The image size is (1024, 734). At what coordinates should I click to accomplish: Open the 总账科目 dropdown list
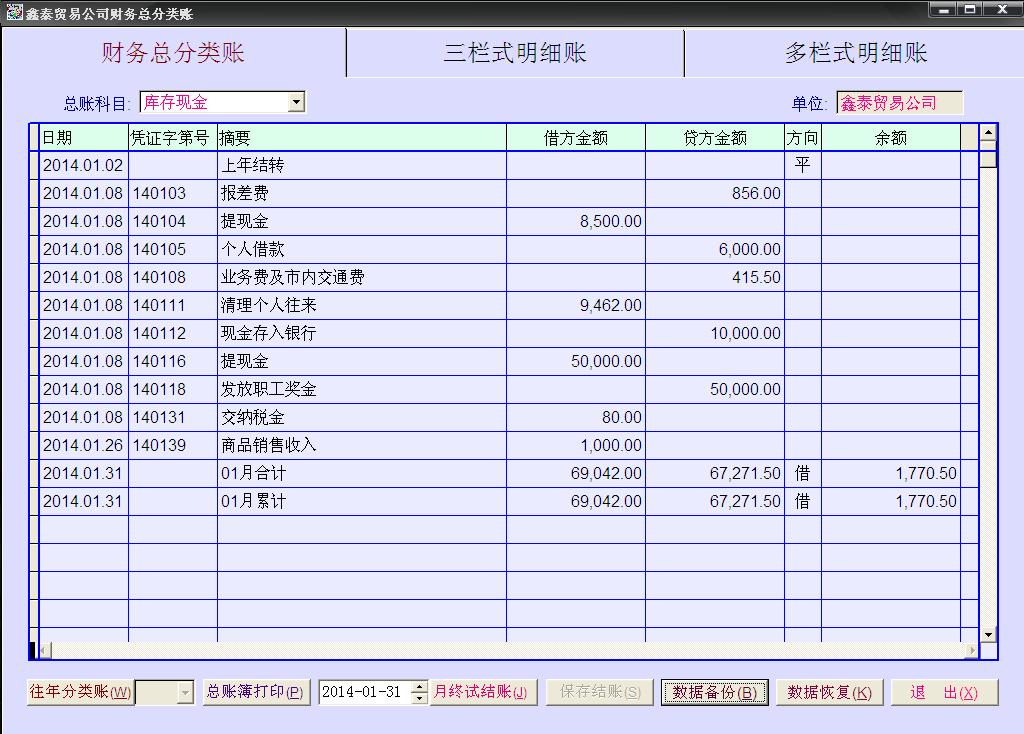point(296,102)
